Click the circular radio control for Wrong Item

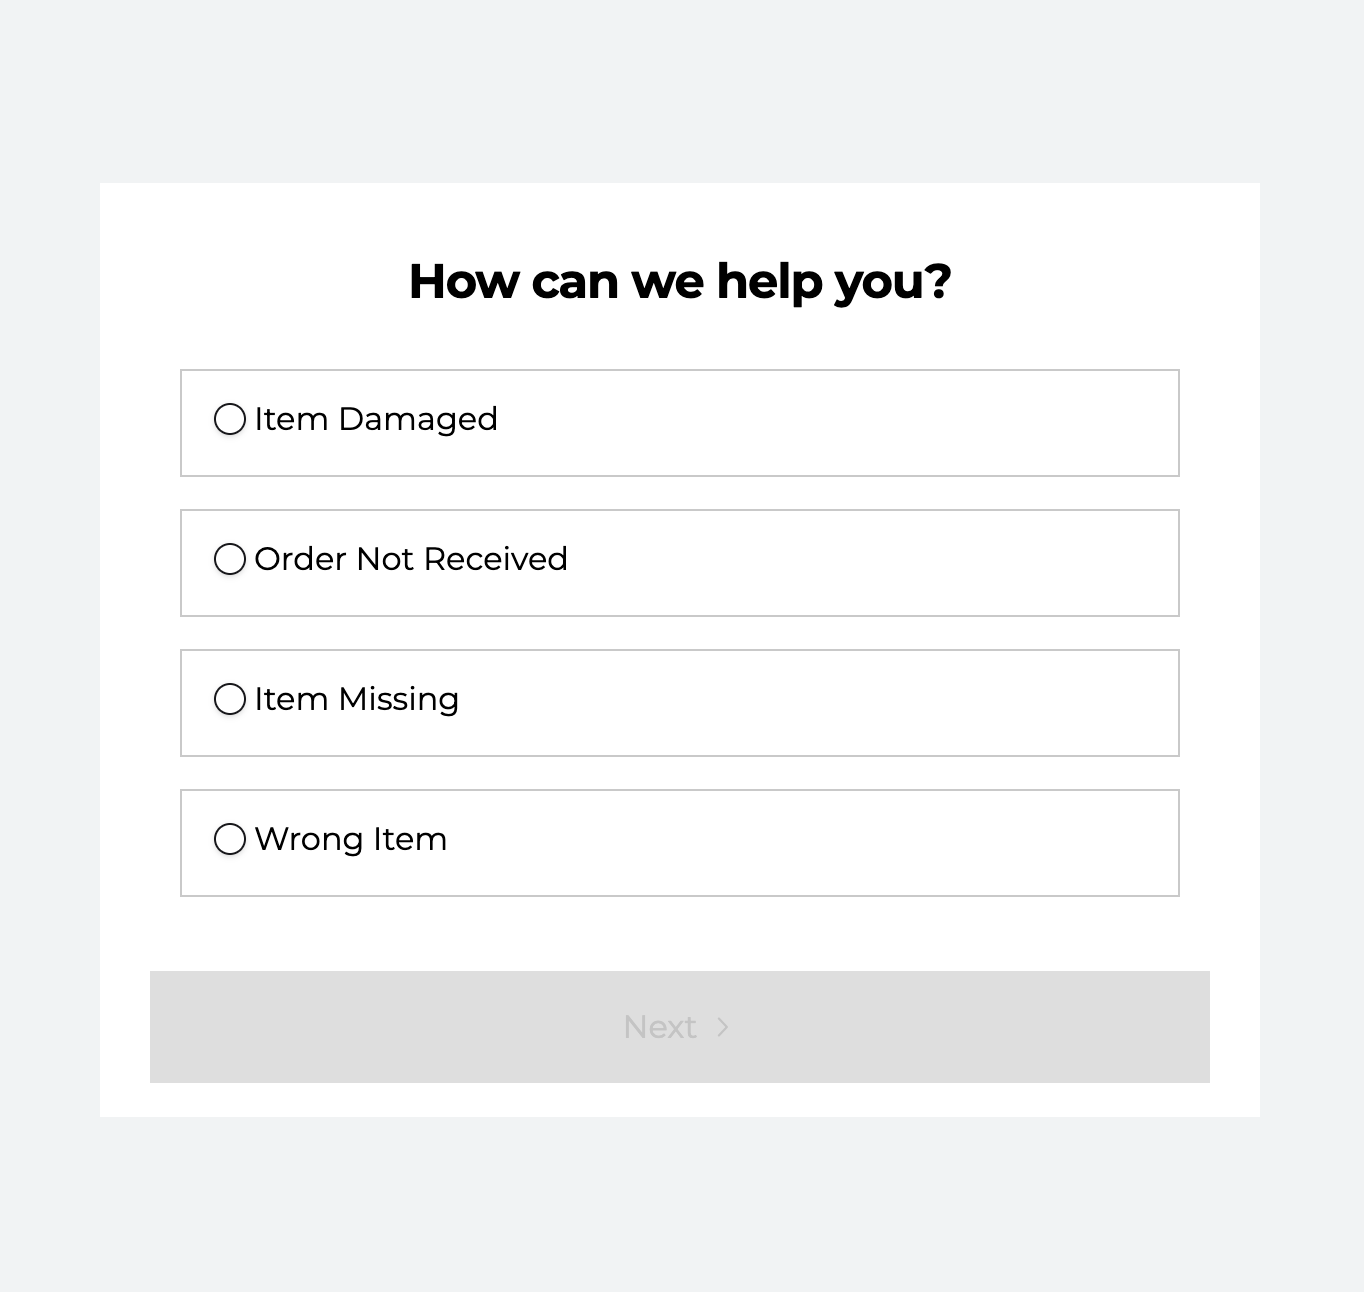(229, 840)
